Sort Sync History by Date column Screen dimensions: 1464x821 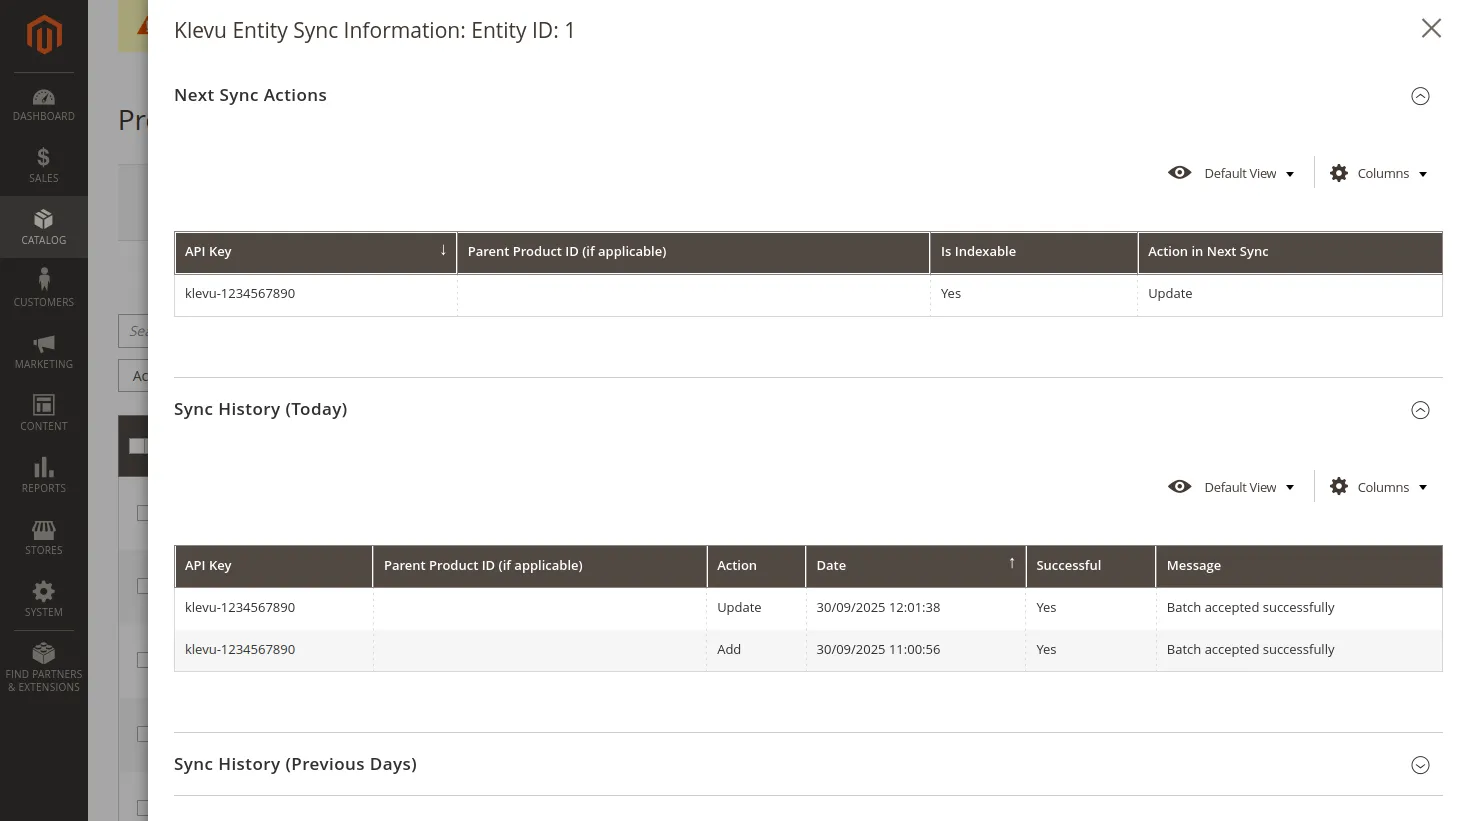pos(915,566)
